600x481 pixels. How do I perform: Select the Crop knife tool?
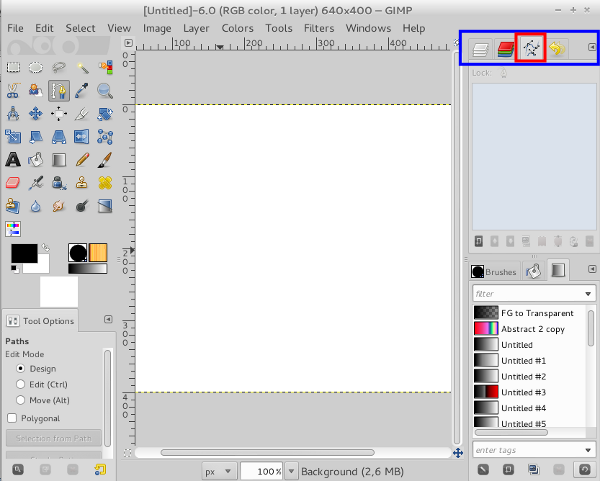82,114
